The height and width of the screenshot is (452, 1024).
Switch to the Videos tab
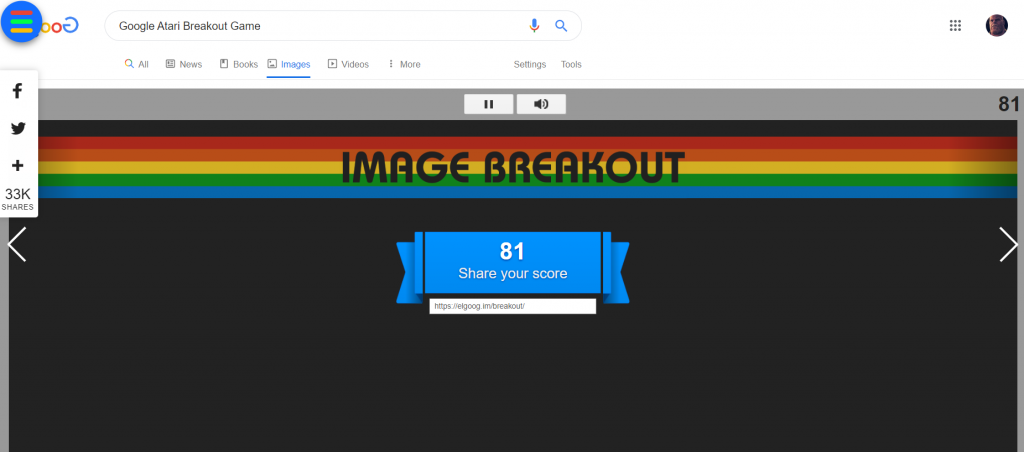(348, 64)
